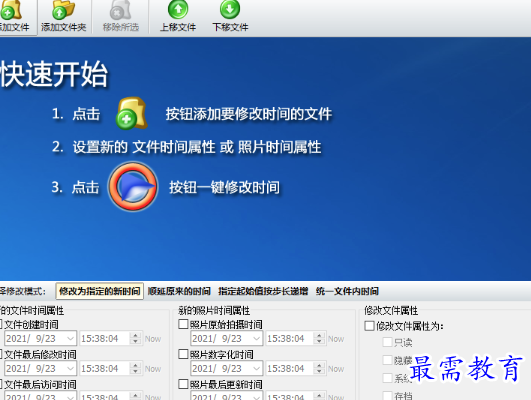
Task: Open the 照片最后更新时间 date dropdown
Action: coord(257,396)
